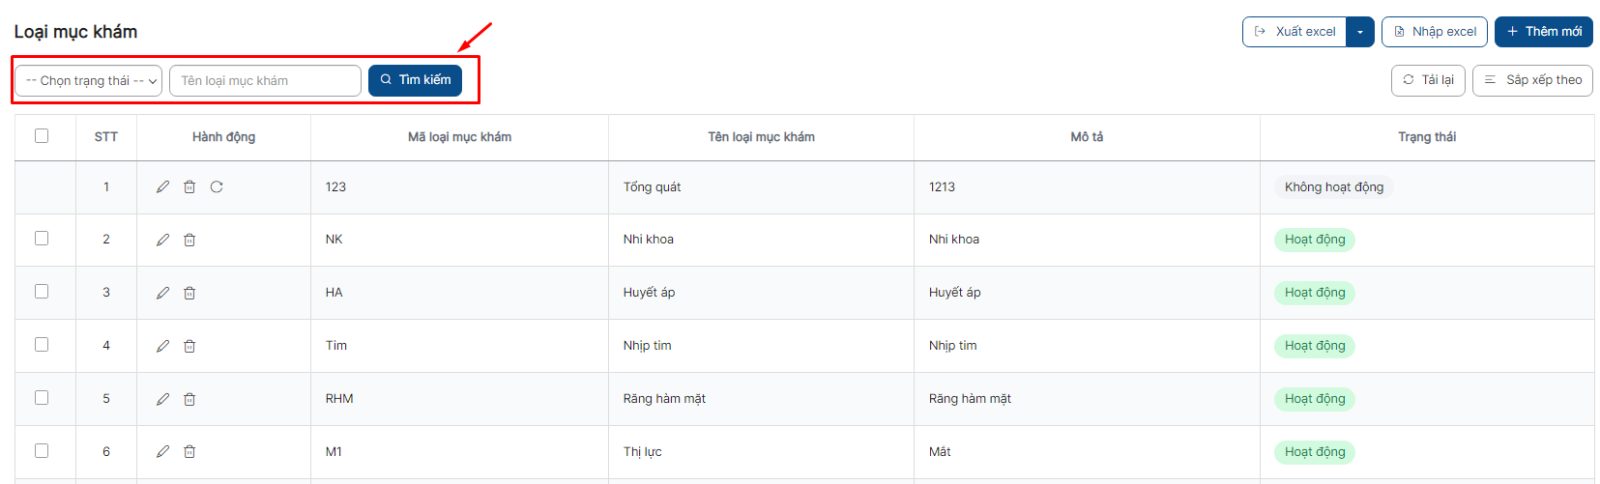Focus the Tên loại mục khám search field

pyautogui.click(x=265, y=81)
